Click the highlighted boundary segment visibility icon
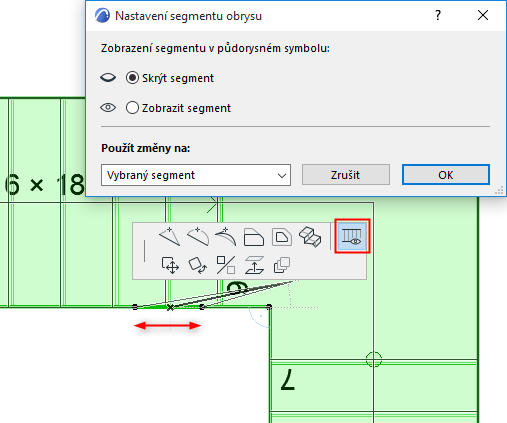Viewport: 507px width, 423px height. (x=352, y=236)
